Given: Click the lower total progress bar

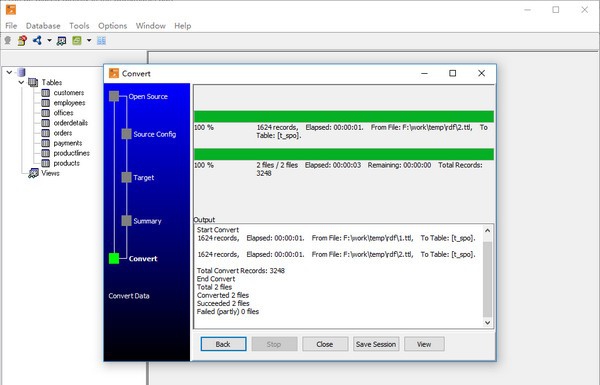Looking at the screenshot, I should pyautogui.click(x=344, y=154).
